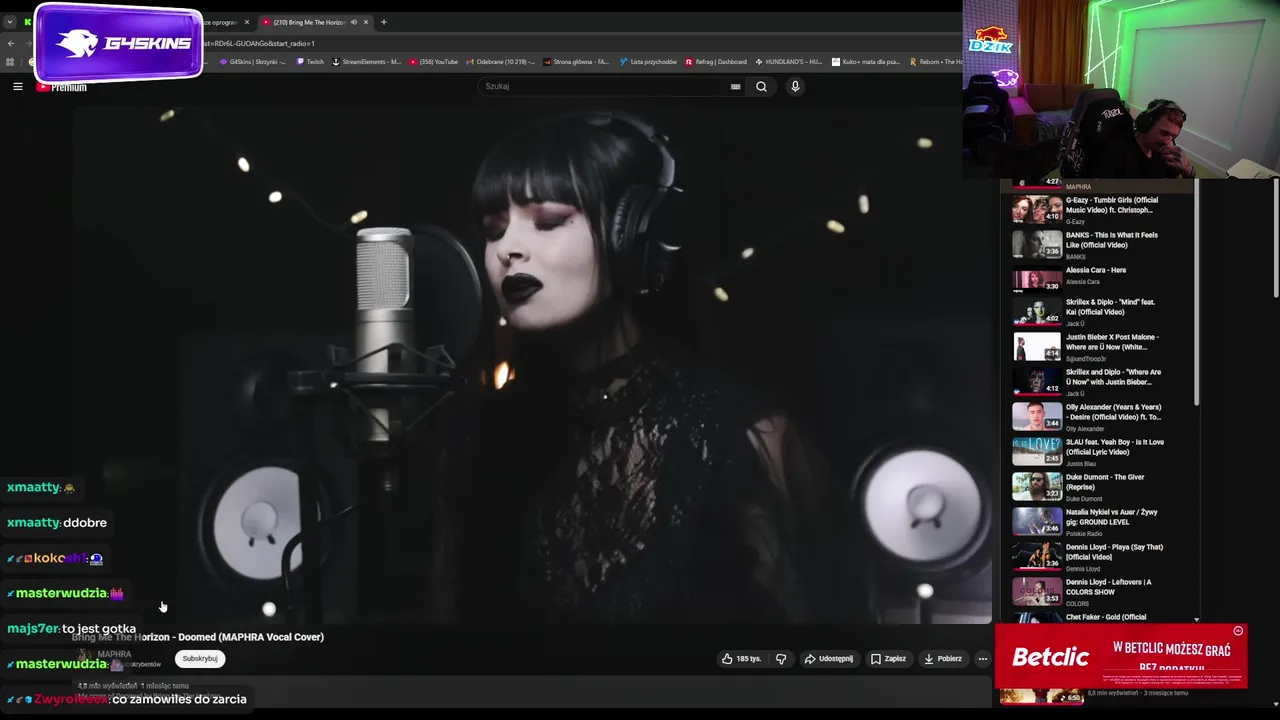Mute tab via speaker icon on tab
Screen dimensions: 1280x720
(353, 22)
